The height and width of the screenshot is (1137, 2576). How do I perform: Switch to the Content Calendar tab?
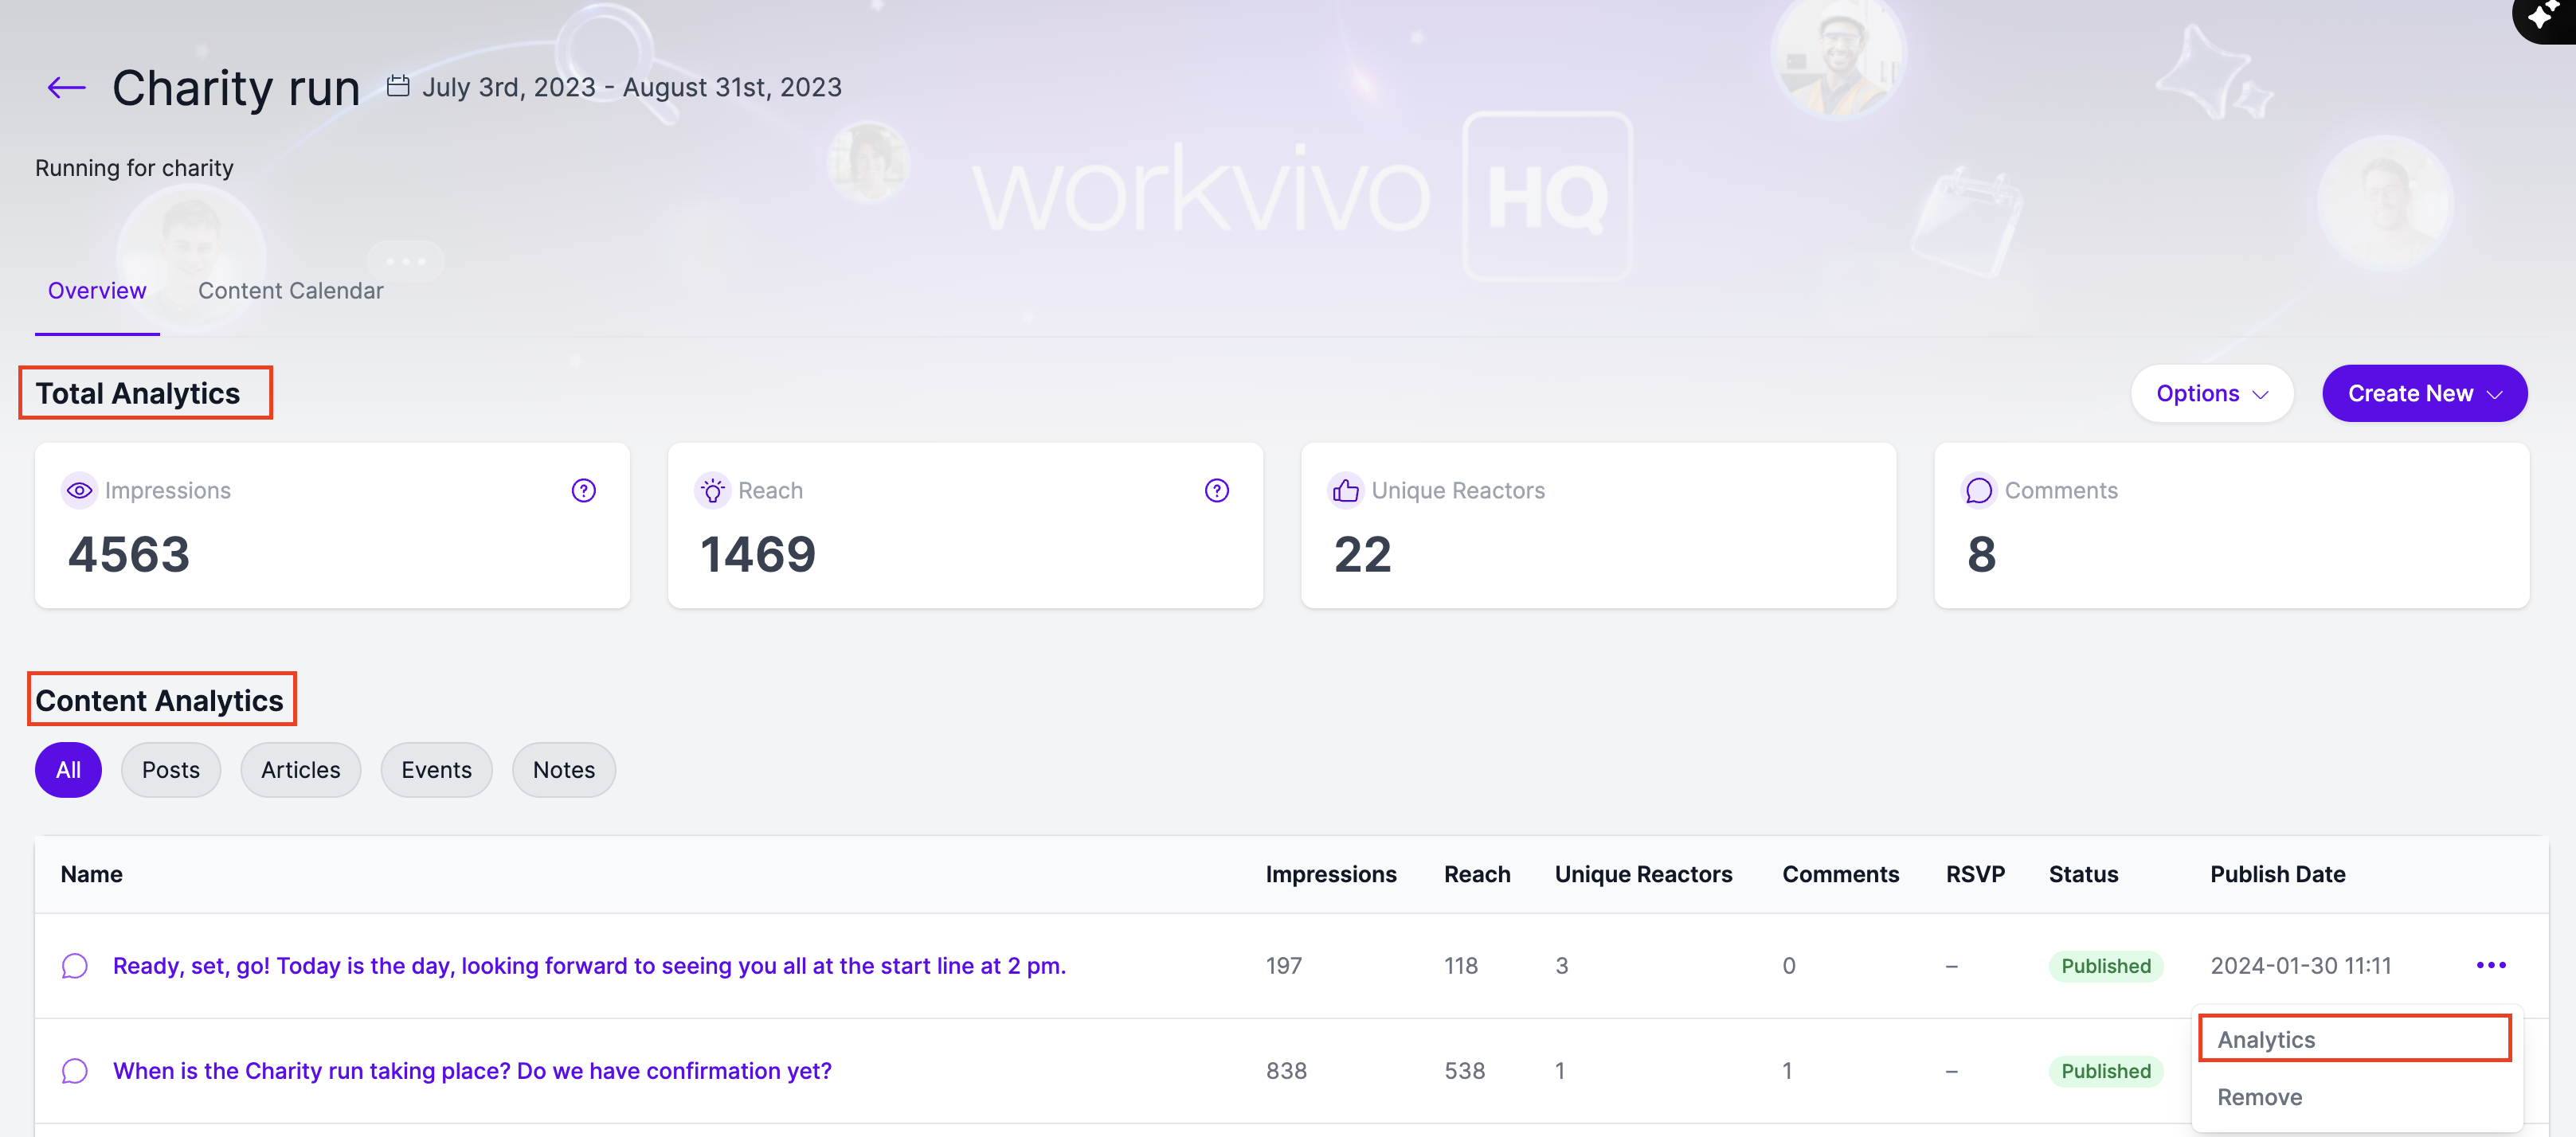[x=290, y=291]
